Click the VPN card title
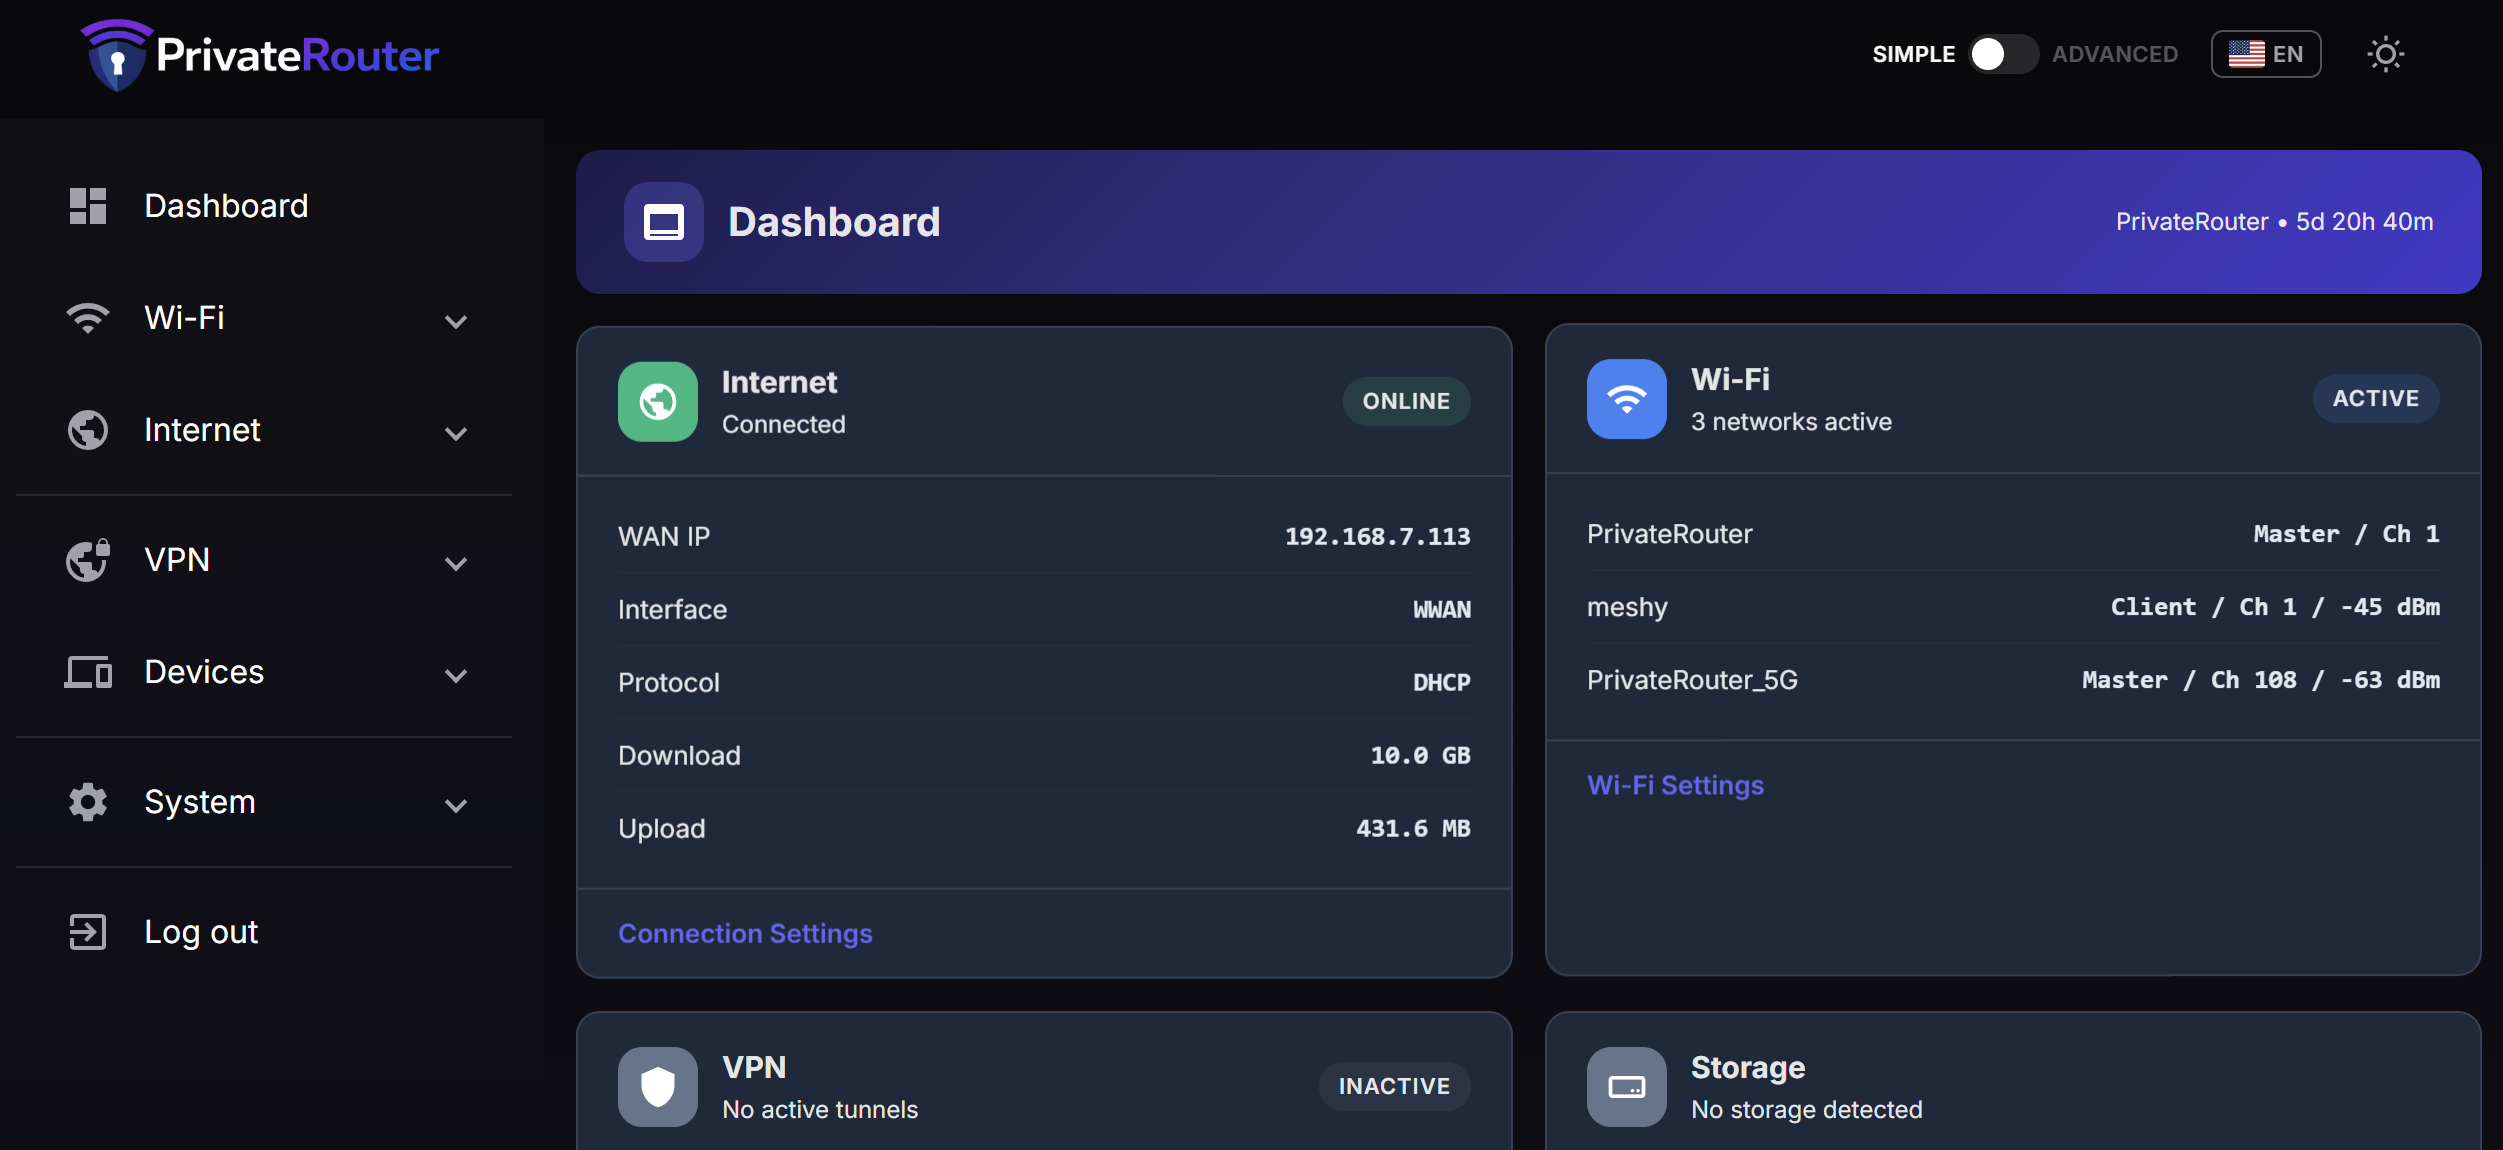 754,1068
